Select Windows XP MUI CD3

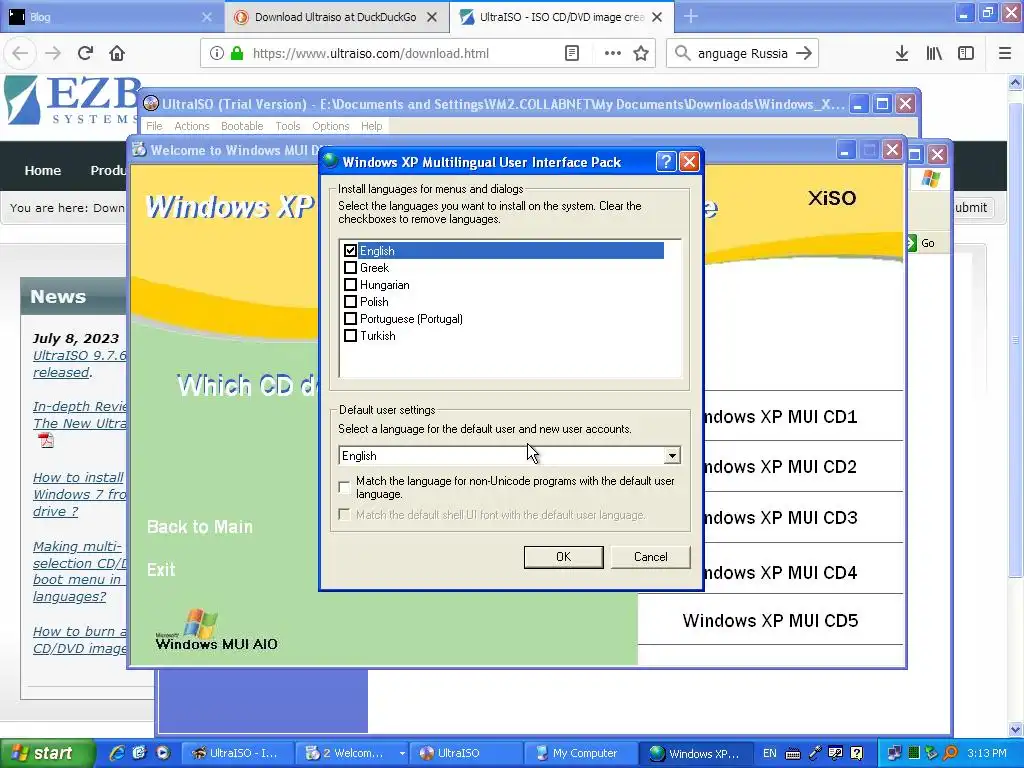pos(781,518)
